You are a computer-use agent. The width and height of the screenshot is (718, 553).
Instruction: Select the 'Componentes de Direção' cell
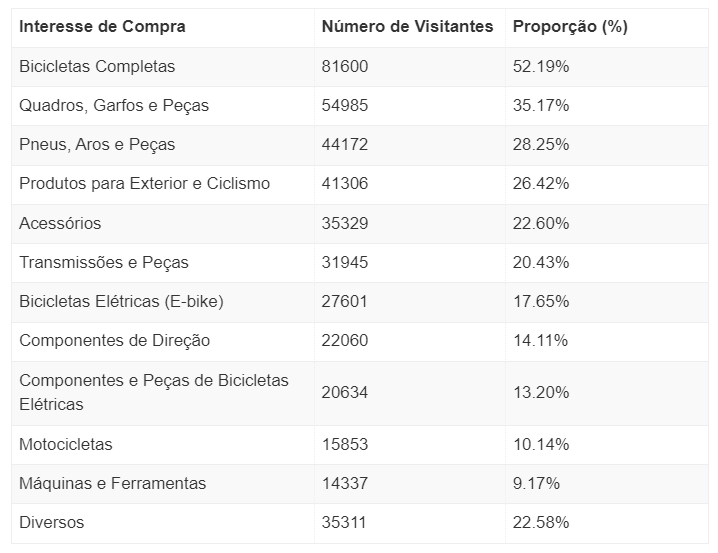click(114, 340)
